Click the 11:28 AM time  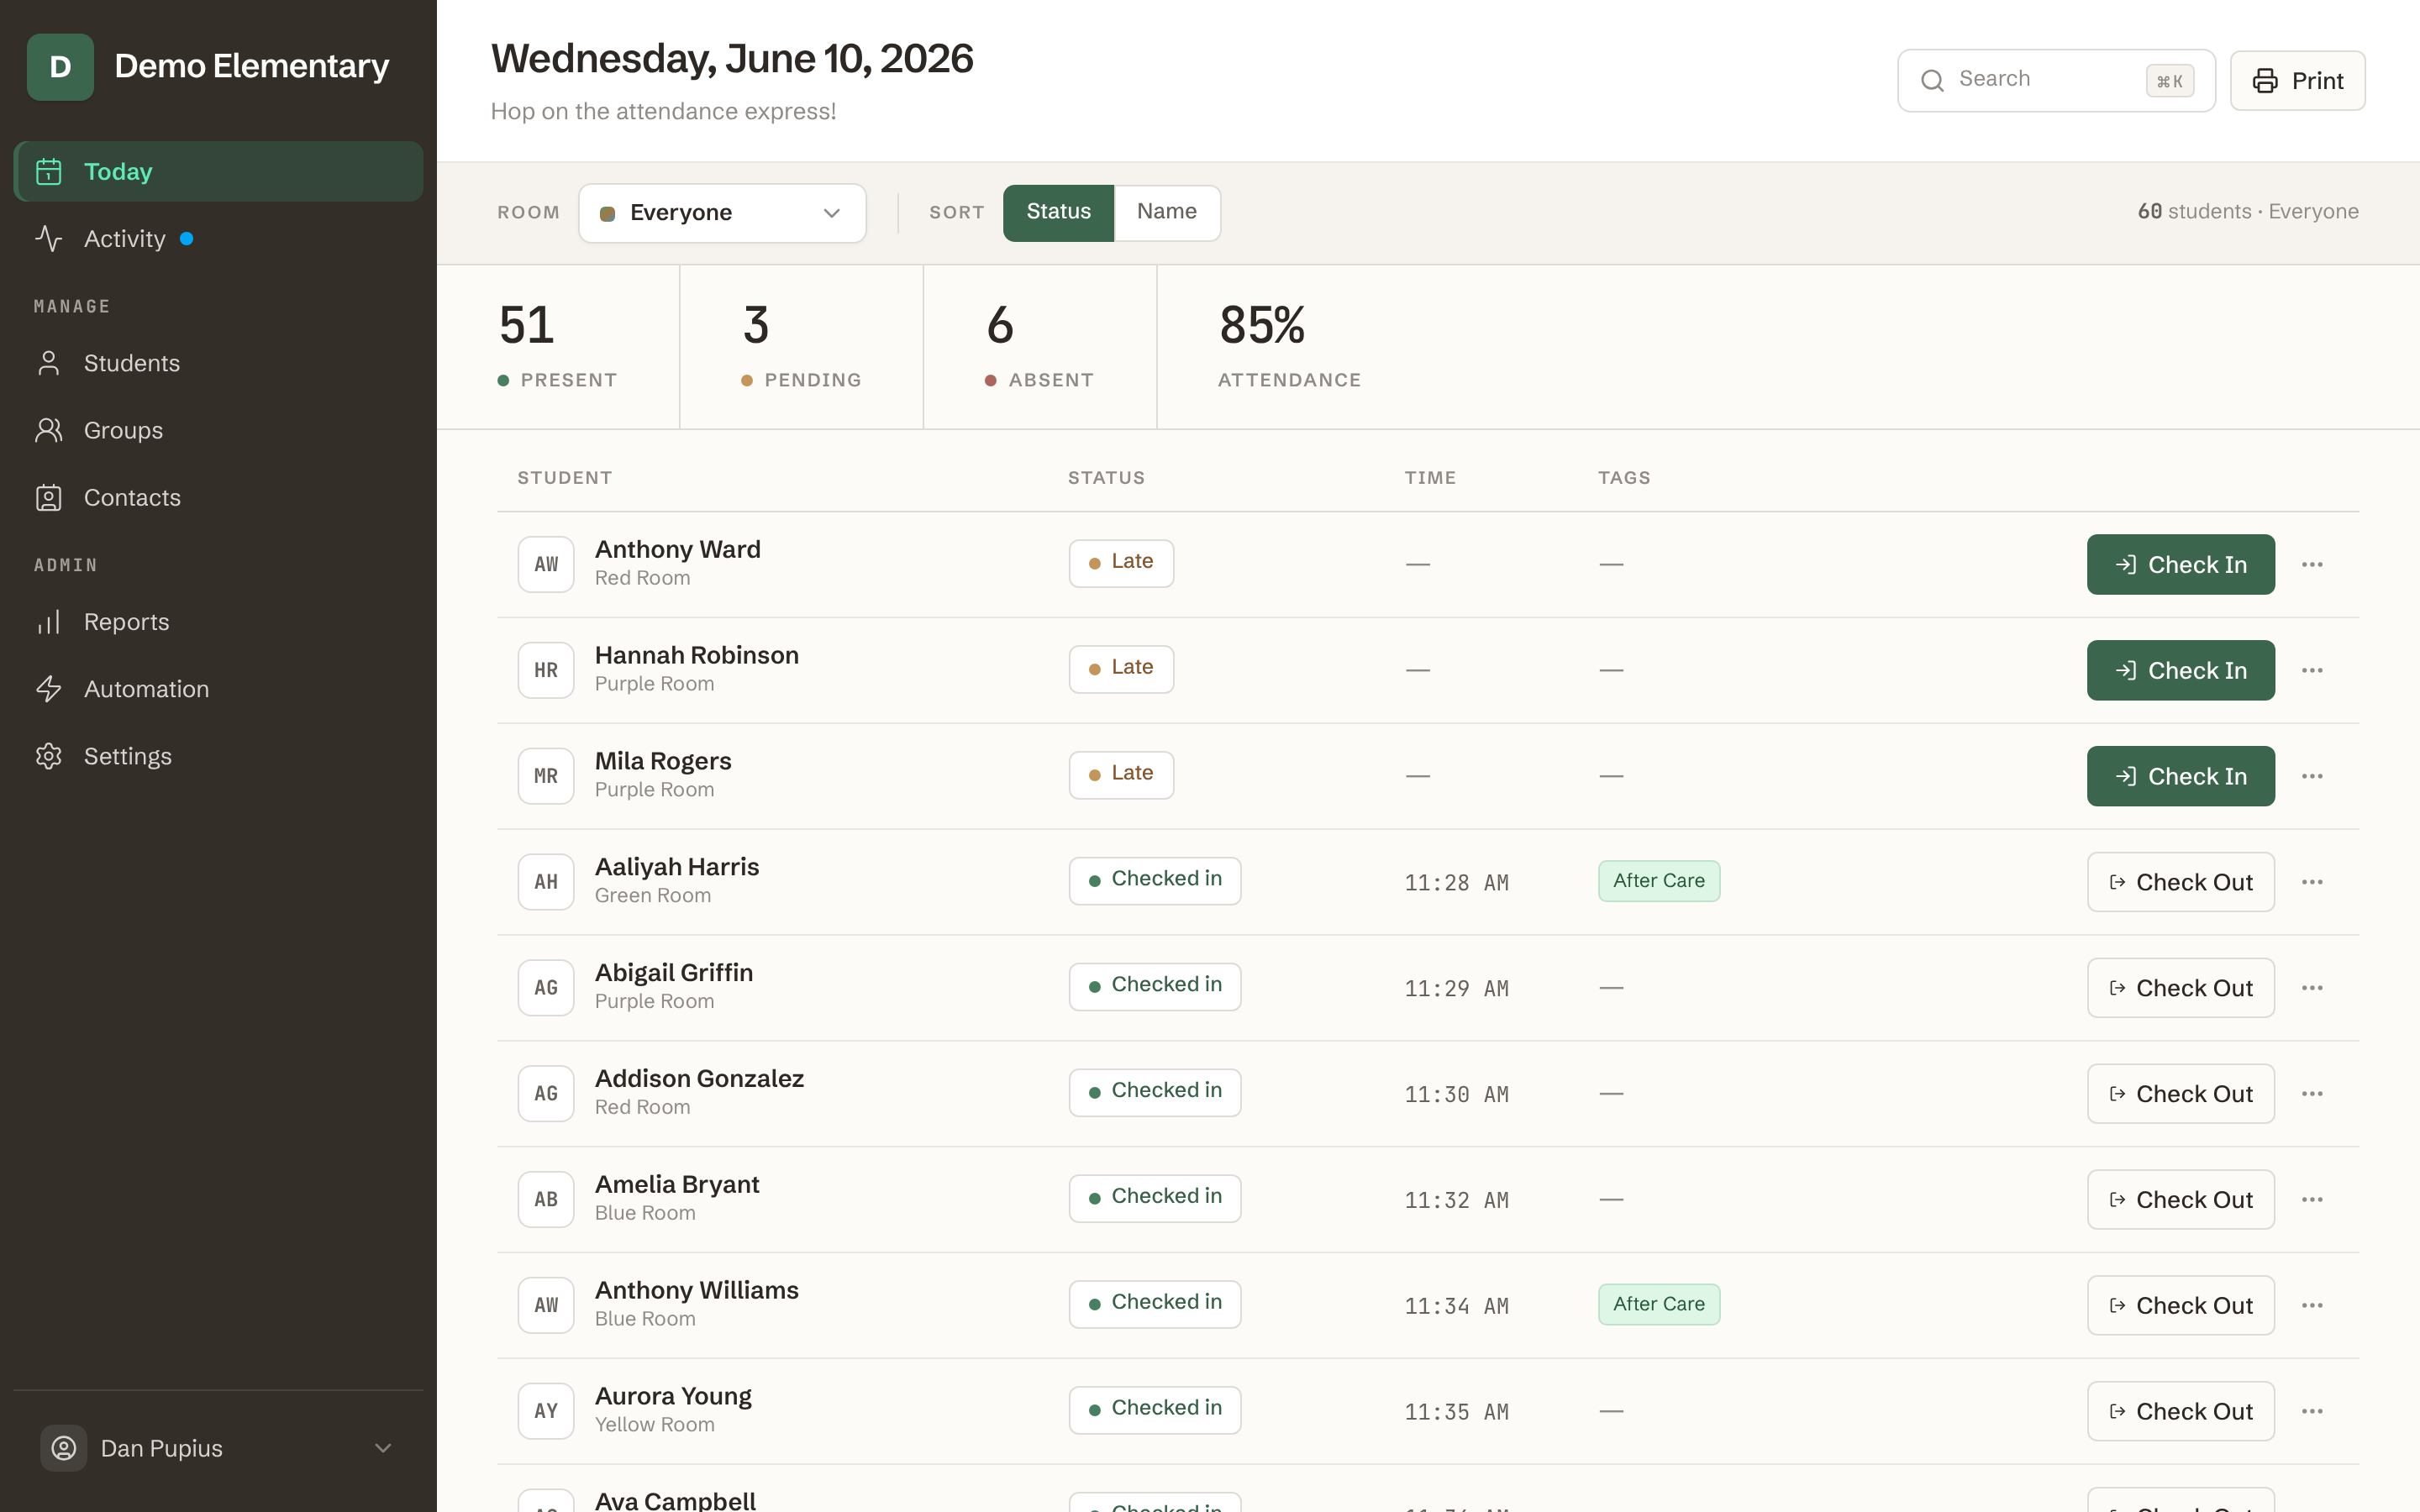(x=1456, y=883)
